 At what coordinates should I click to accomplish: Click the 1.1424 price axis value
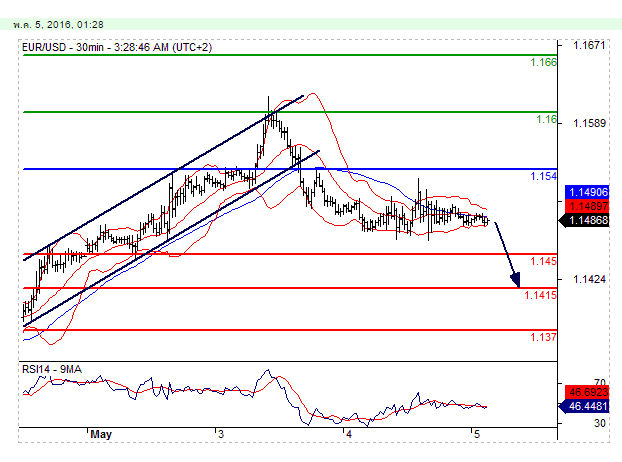588,279
